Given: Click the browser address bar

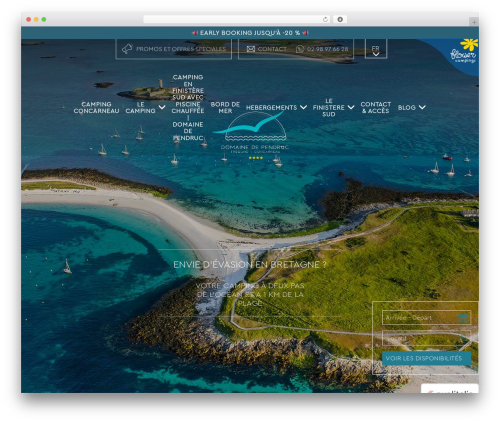Looking at the screenshot, I should click(x=236, y=20).
